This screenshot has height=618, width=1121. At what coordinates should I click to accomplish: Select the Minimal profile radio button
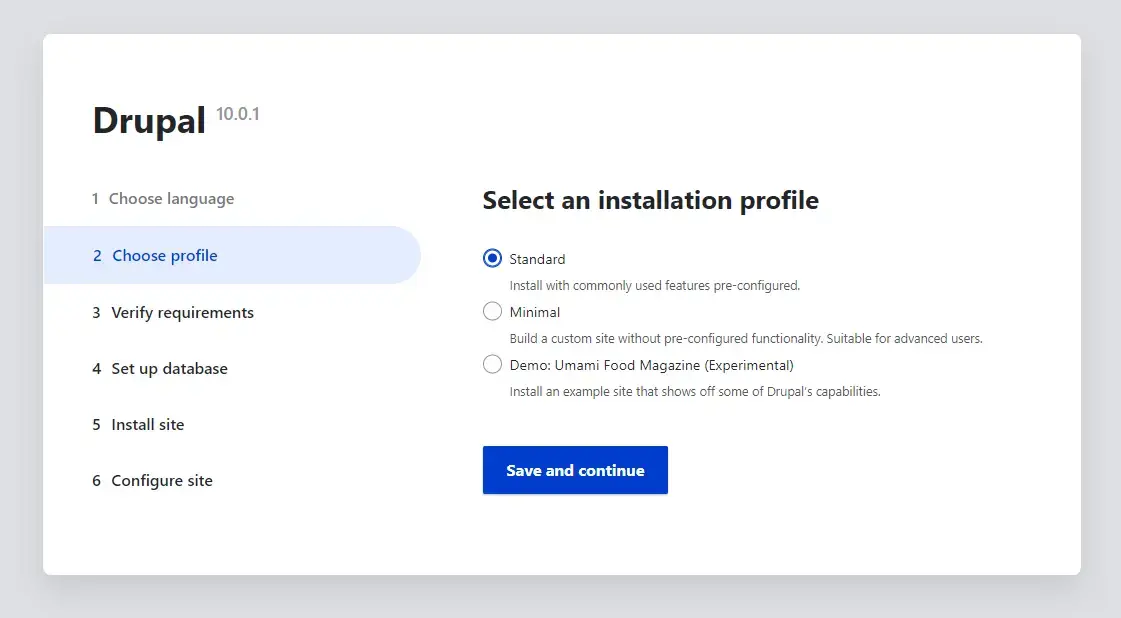pyautogui.click(x=492, y=312)
